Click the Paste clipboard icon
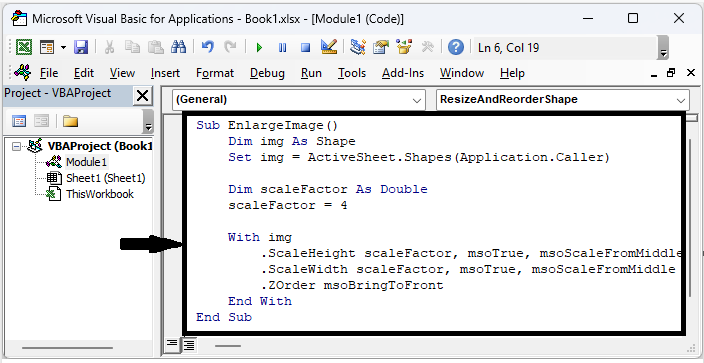The width and height of the screenshot is (704, 363). (156, 47)
